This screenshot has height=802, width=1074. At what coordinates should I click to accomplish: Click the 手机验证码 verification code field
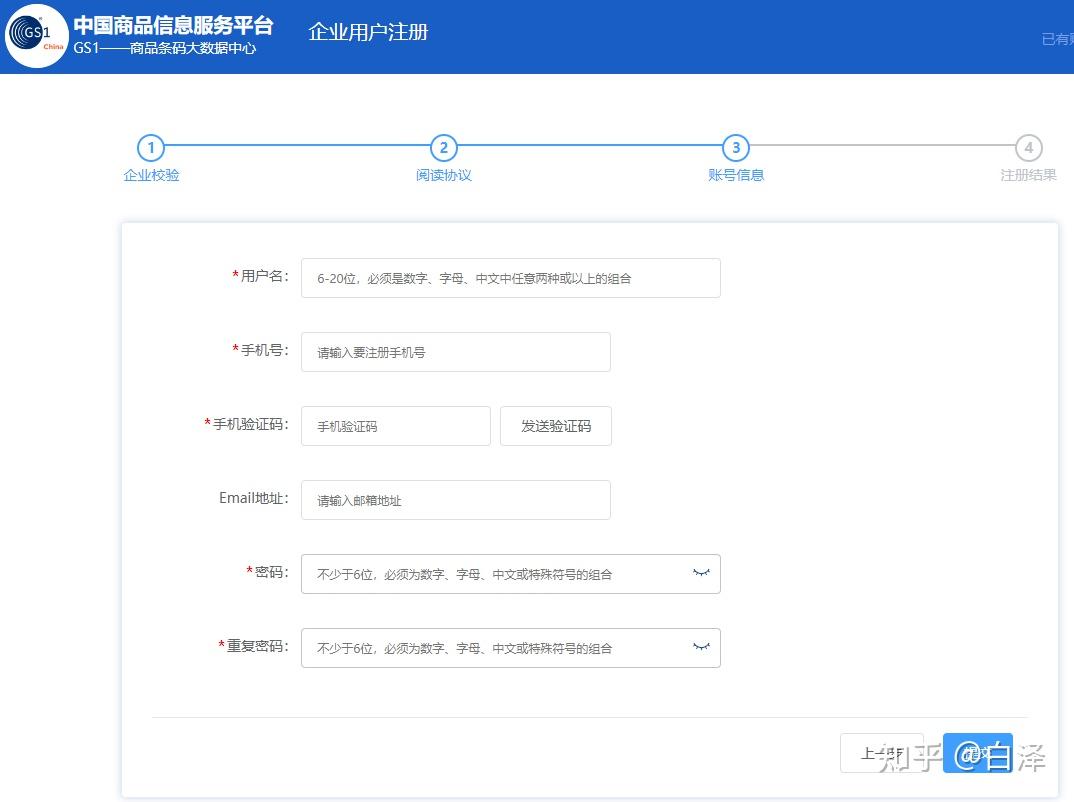click(394, 425)
